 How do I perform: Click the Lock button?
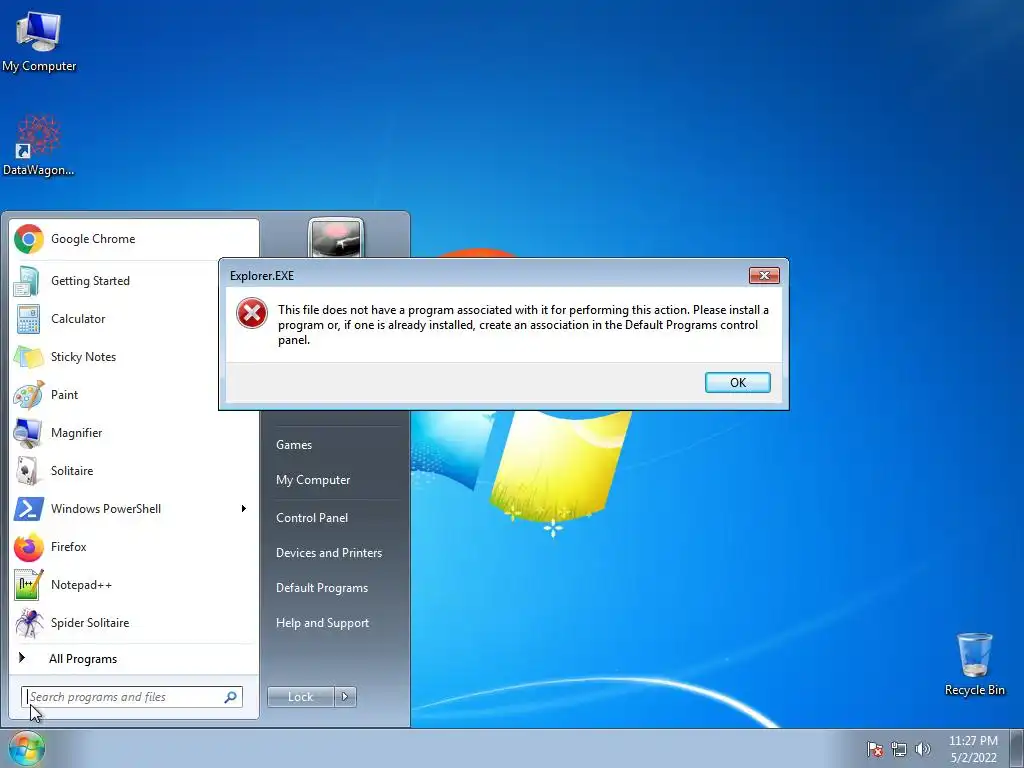tap(300, 697)
